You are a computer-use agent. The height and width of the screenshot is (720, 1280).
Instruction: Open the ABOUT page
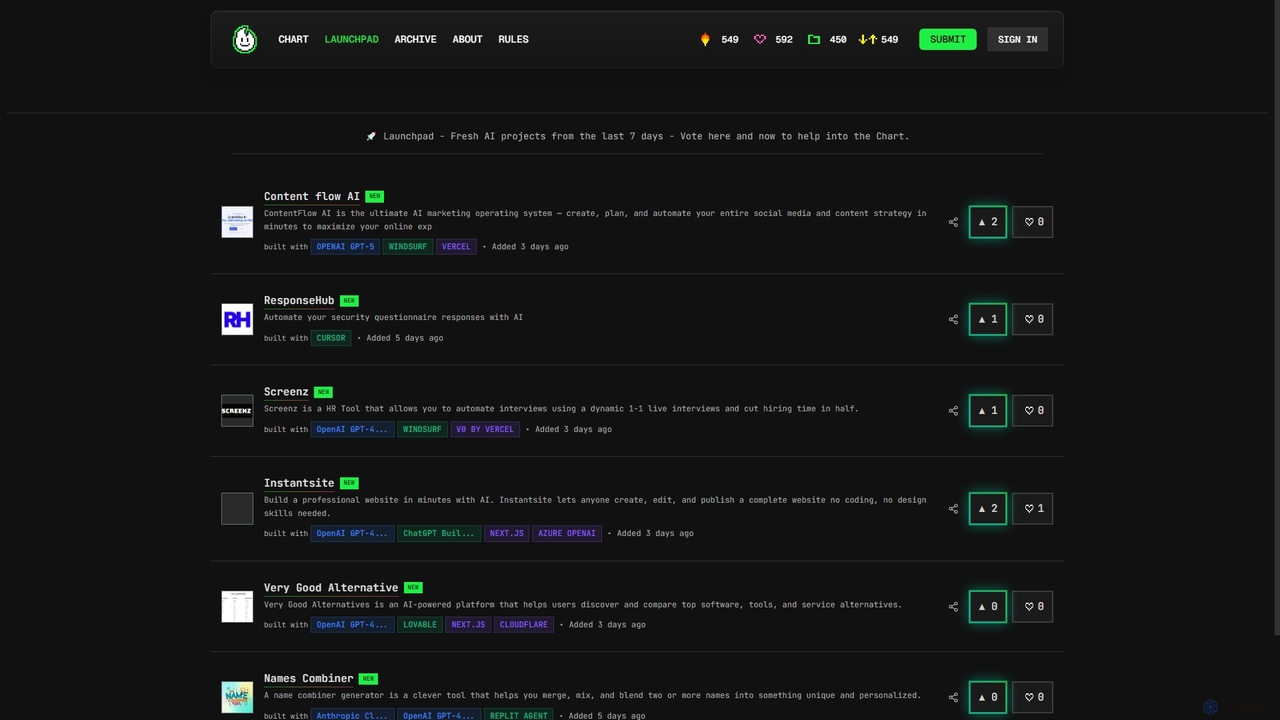click(467, 39)
